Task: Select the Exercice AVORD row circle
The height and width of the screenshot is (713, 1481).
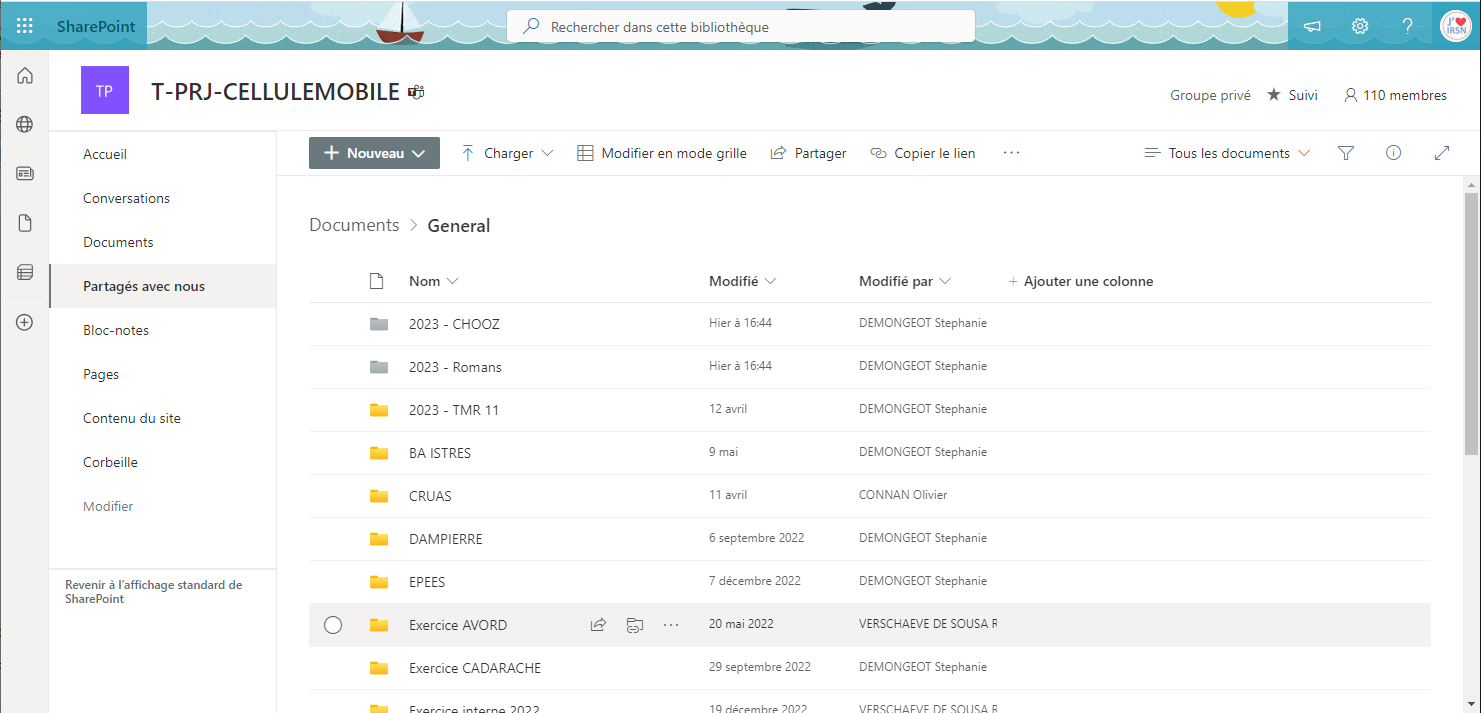Action: pyautogui.click(x=333, y=624)
